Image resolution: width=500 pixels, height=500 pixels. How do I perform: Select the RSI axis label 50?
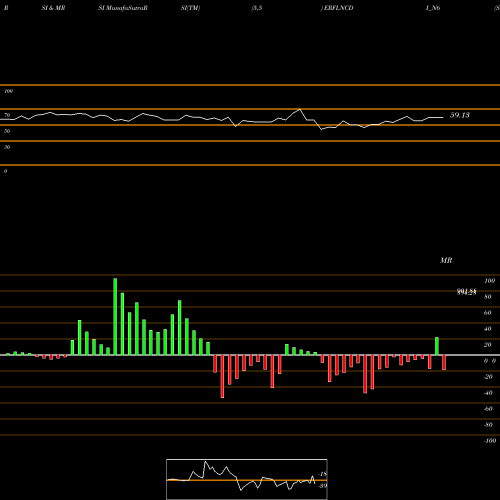point(7,131)
